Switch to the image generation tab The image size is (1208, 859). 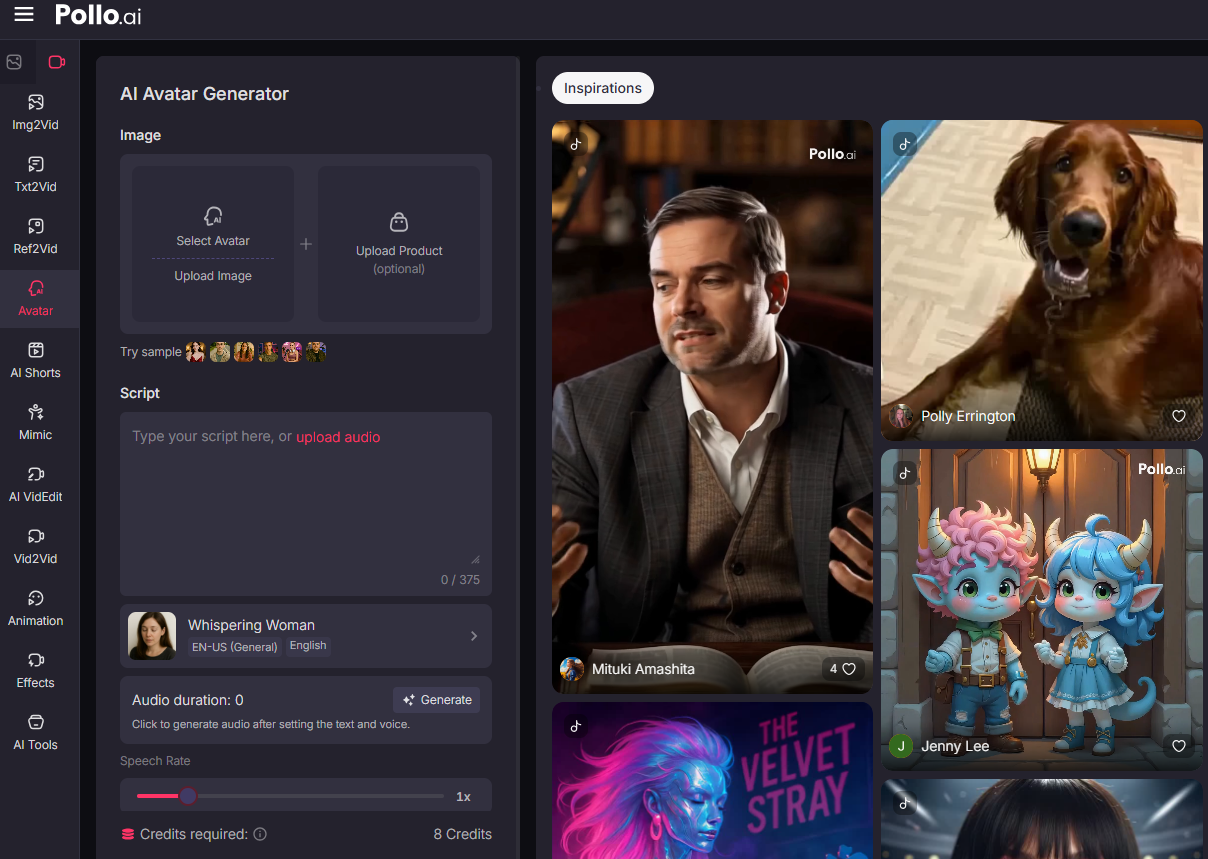(14, 62)
